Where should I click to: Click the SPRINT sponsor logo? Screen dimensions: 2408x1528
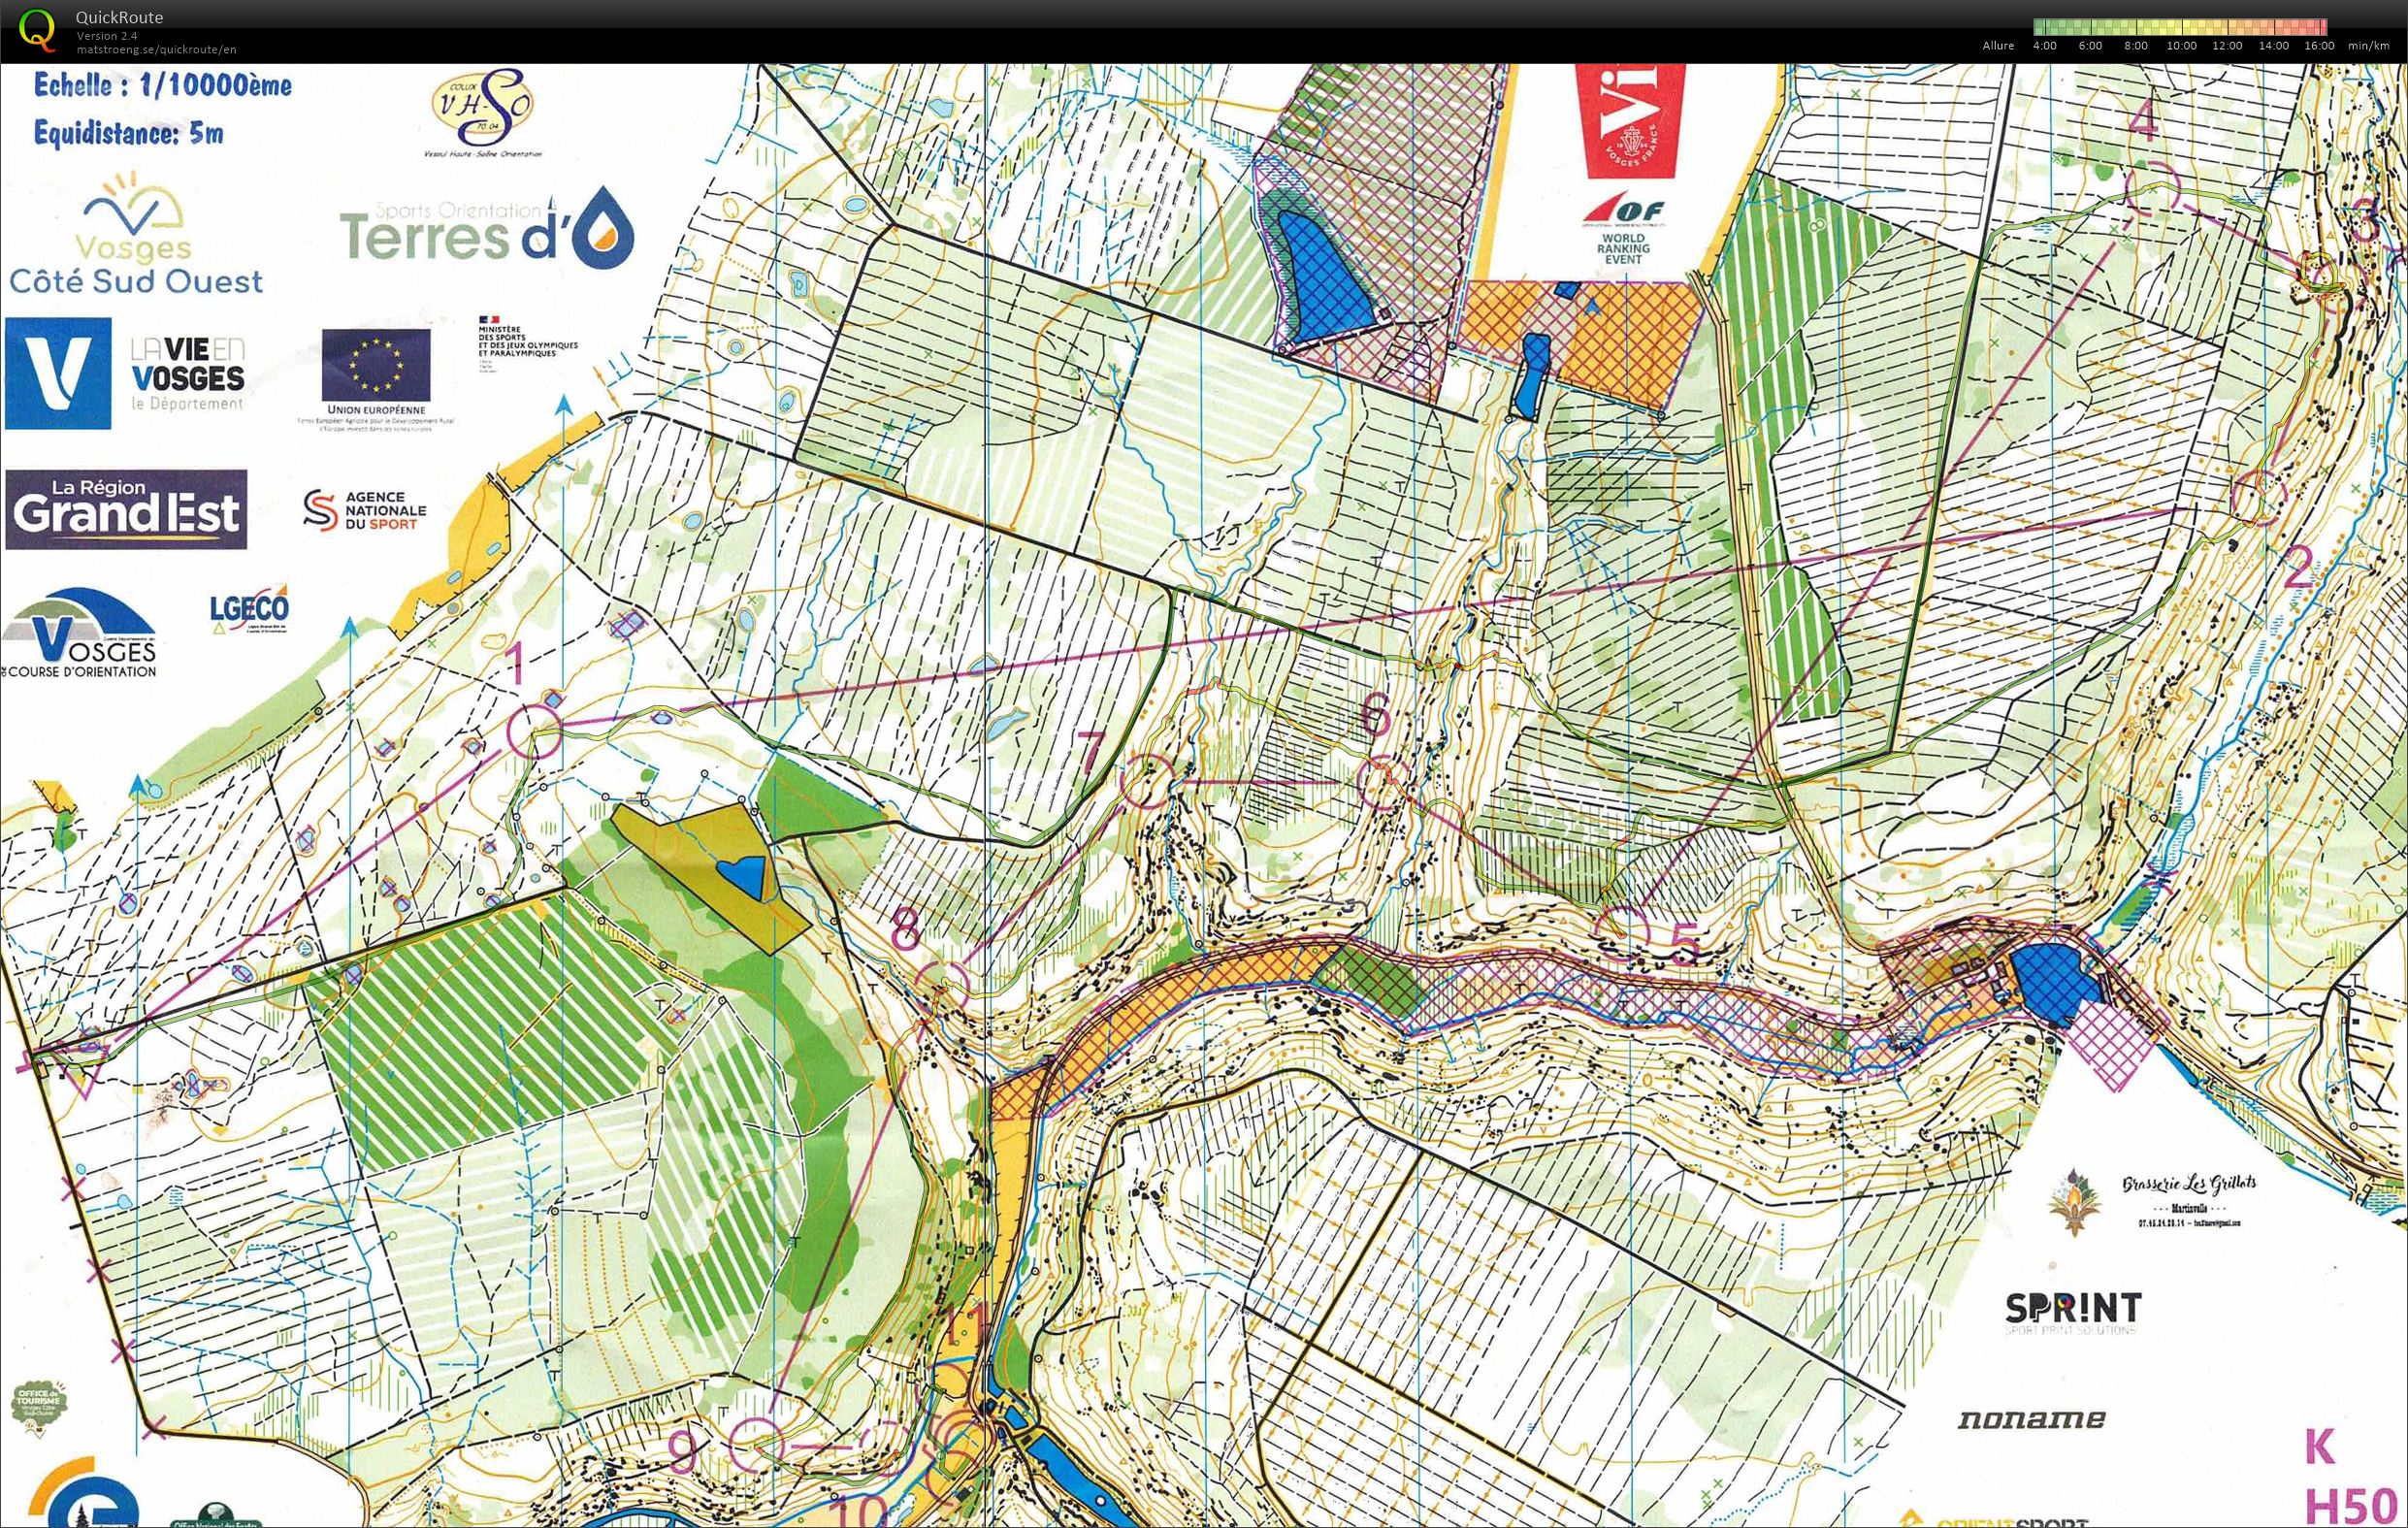point(2073,1311)
